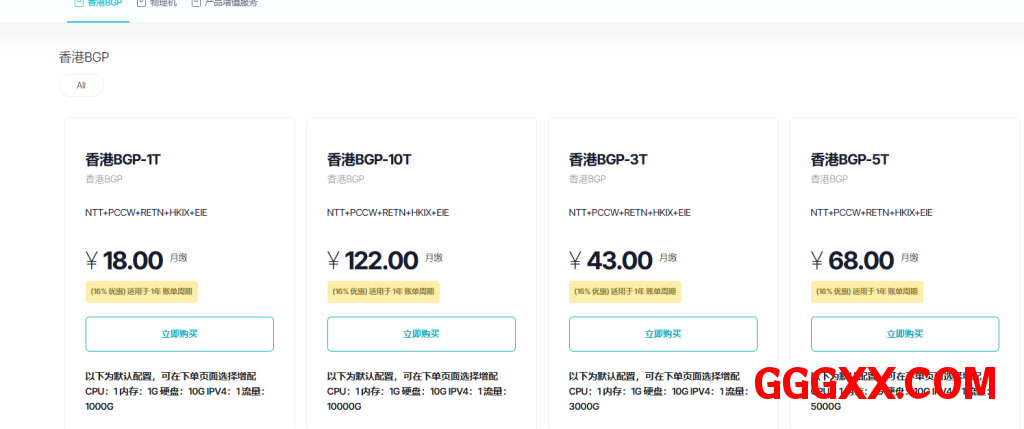Open the 产品增值服务 tab label
The width and height of the screenshot is (1024, 429).
click(x=231, y=4)
